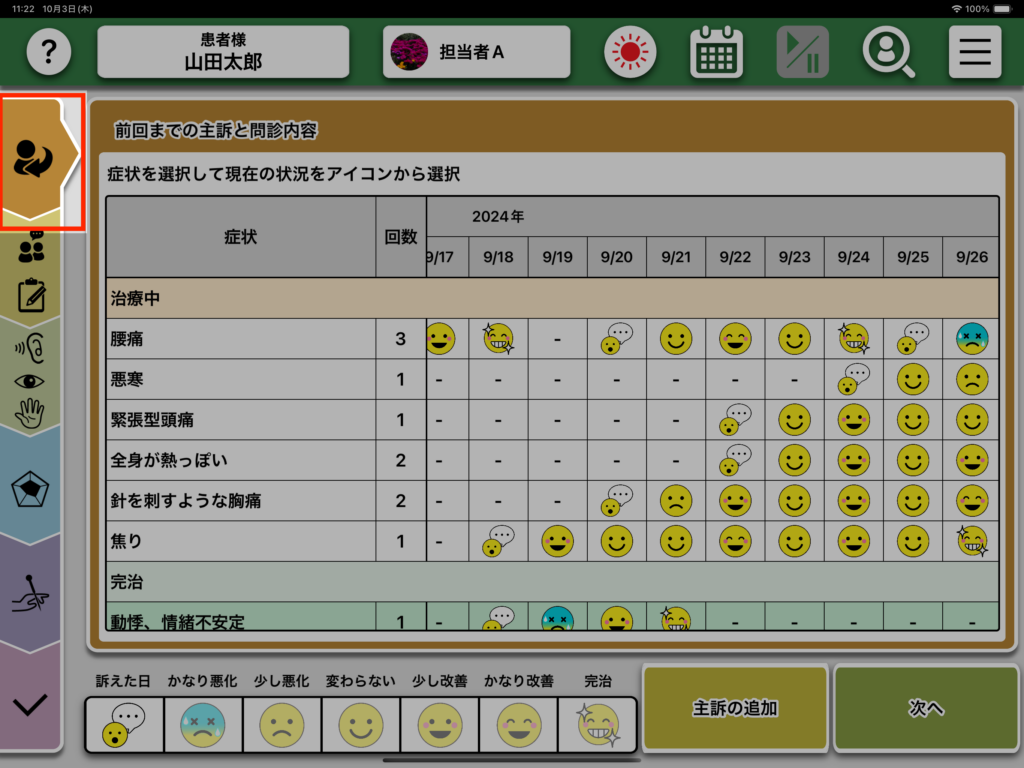Open the hamburger menu

click(x=974, y=52)
